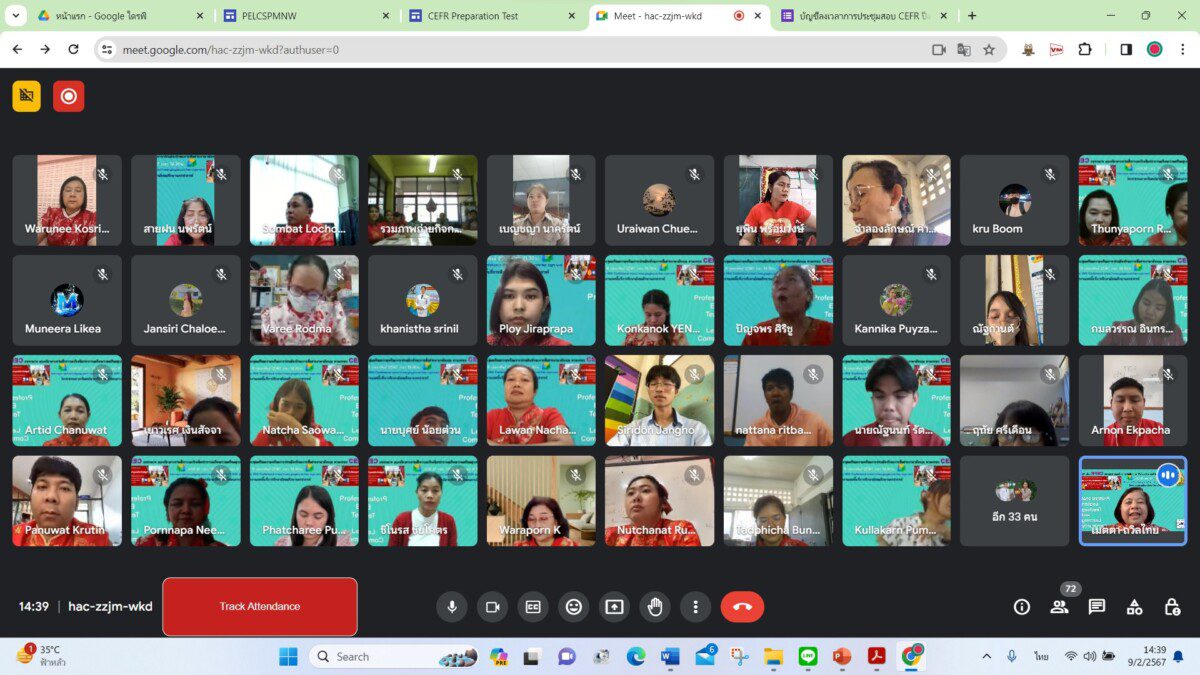This screenshot has height=675, width=1200.
Task: Click the yellow extension icon at top left
Action: [x=27, y=96]
